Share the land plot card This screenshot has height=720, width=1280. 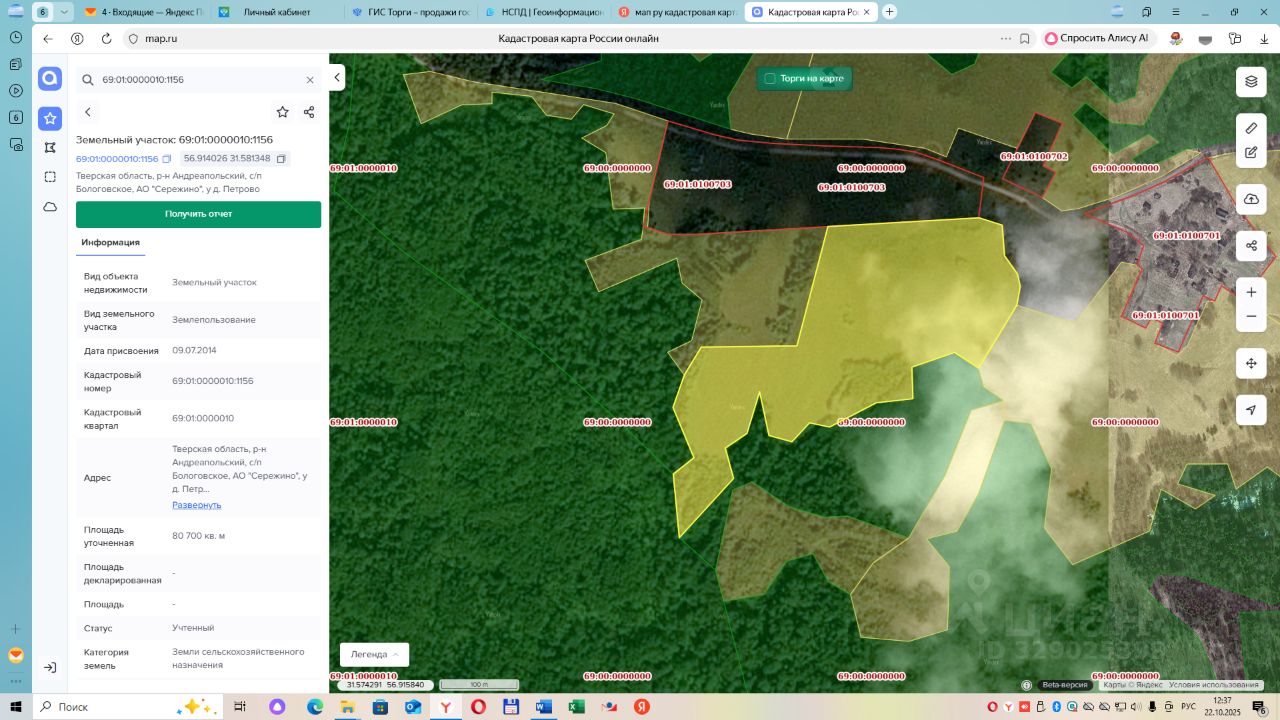click(x=309, y=112)
